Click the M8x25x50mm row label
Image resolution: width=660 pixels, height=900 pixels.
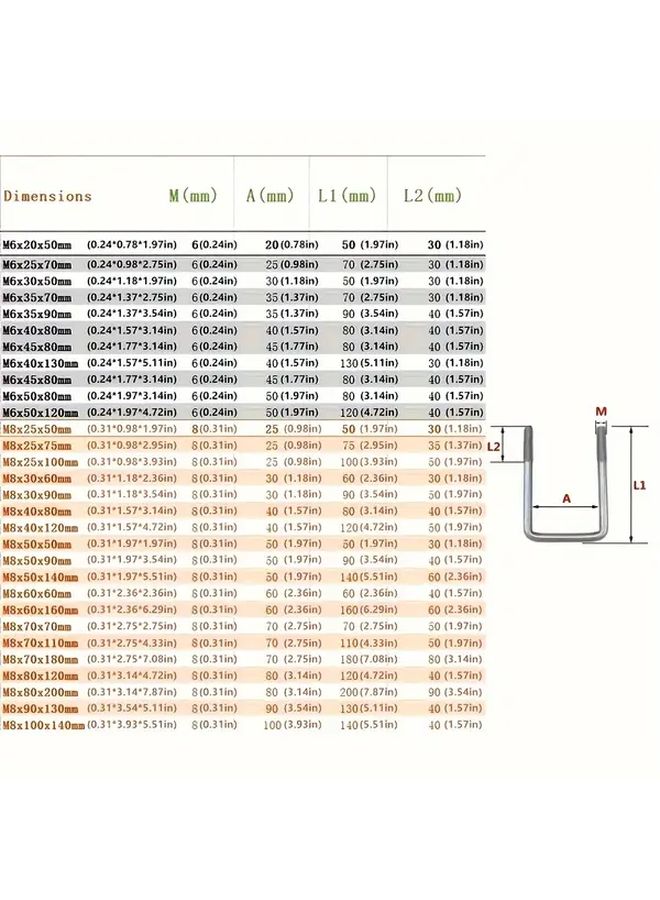point(40,429)
